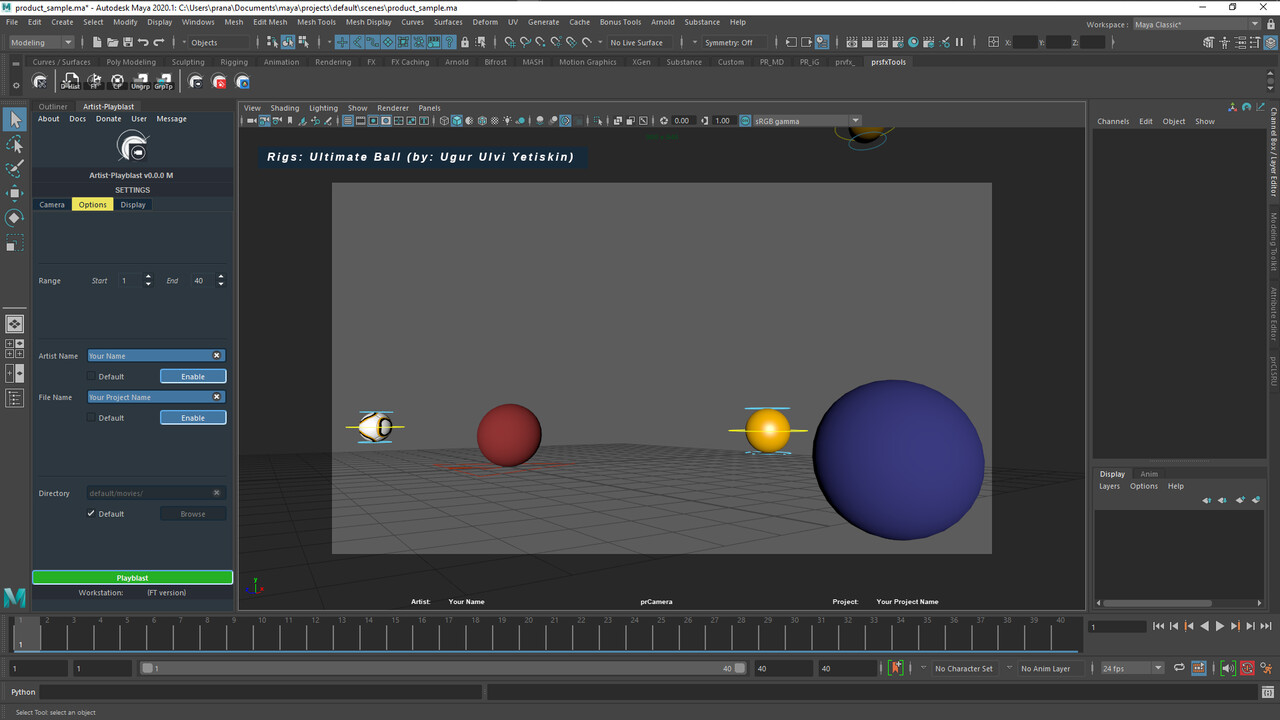Open the Mesh Tools menu

click(316, 22)
